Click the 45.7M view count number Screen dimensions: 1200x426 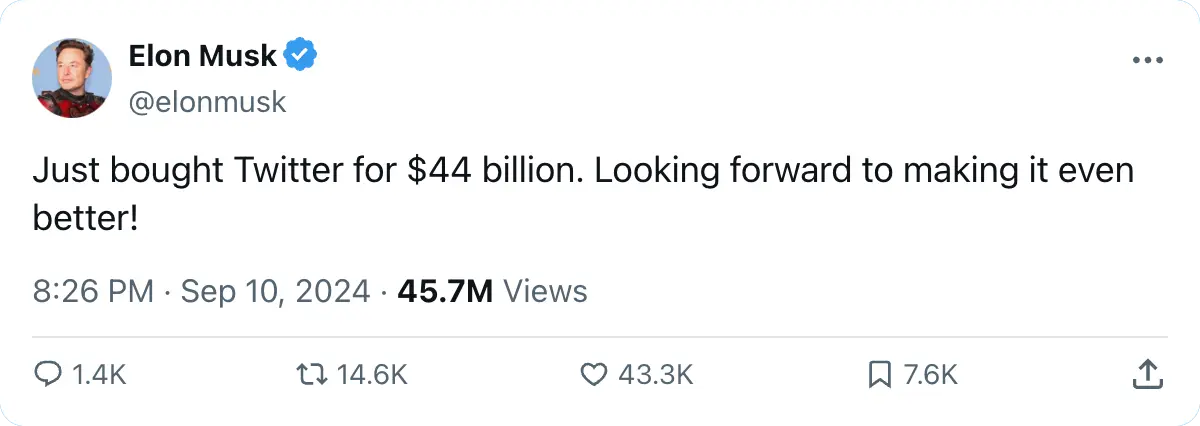tap(445, 291)
